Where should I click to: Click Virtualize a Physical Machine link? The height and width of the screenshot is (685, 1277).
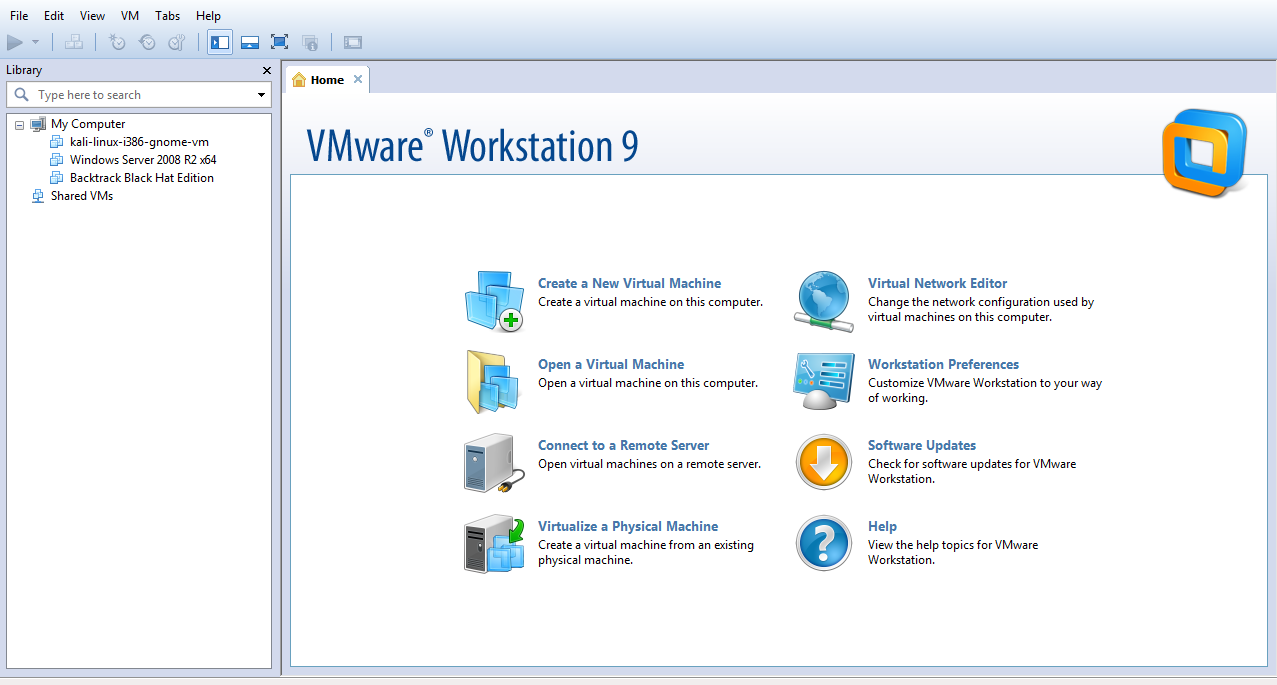(x=628, y=526)
